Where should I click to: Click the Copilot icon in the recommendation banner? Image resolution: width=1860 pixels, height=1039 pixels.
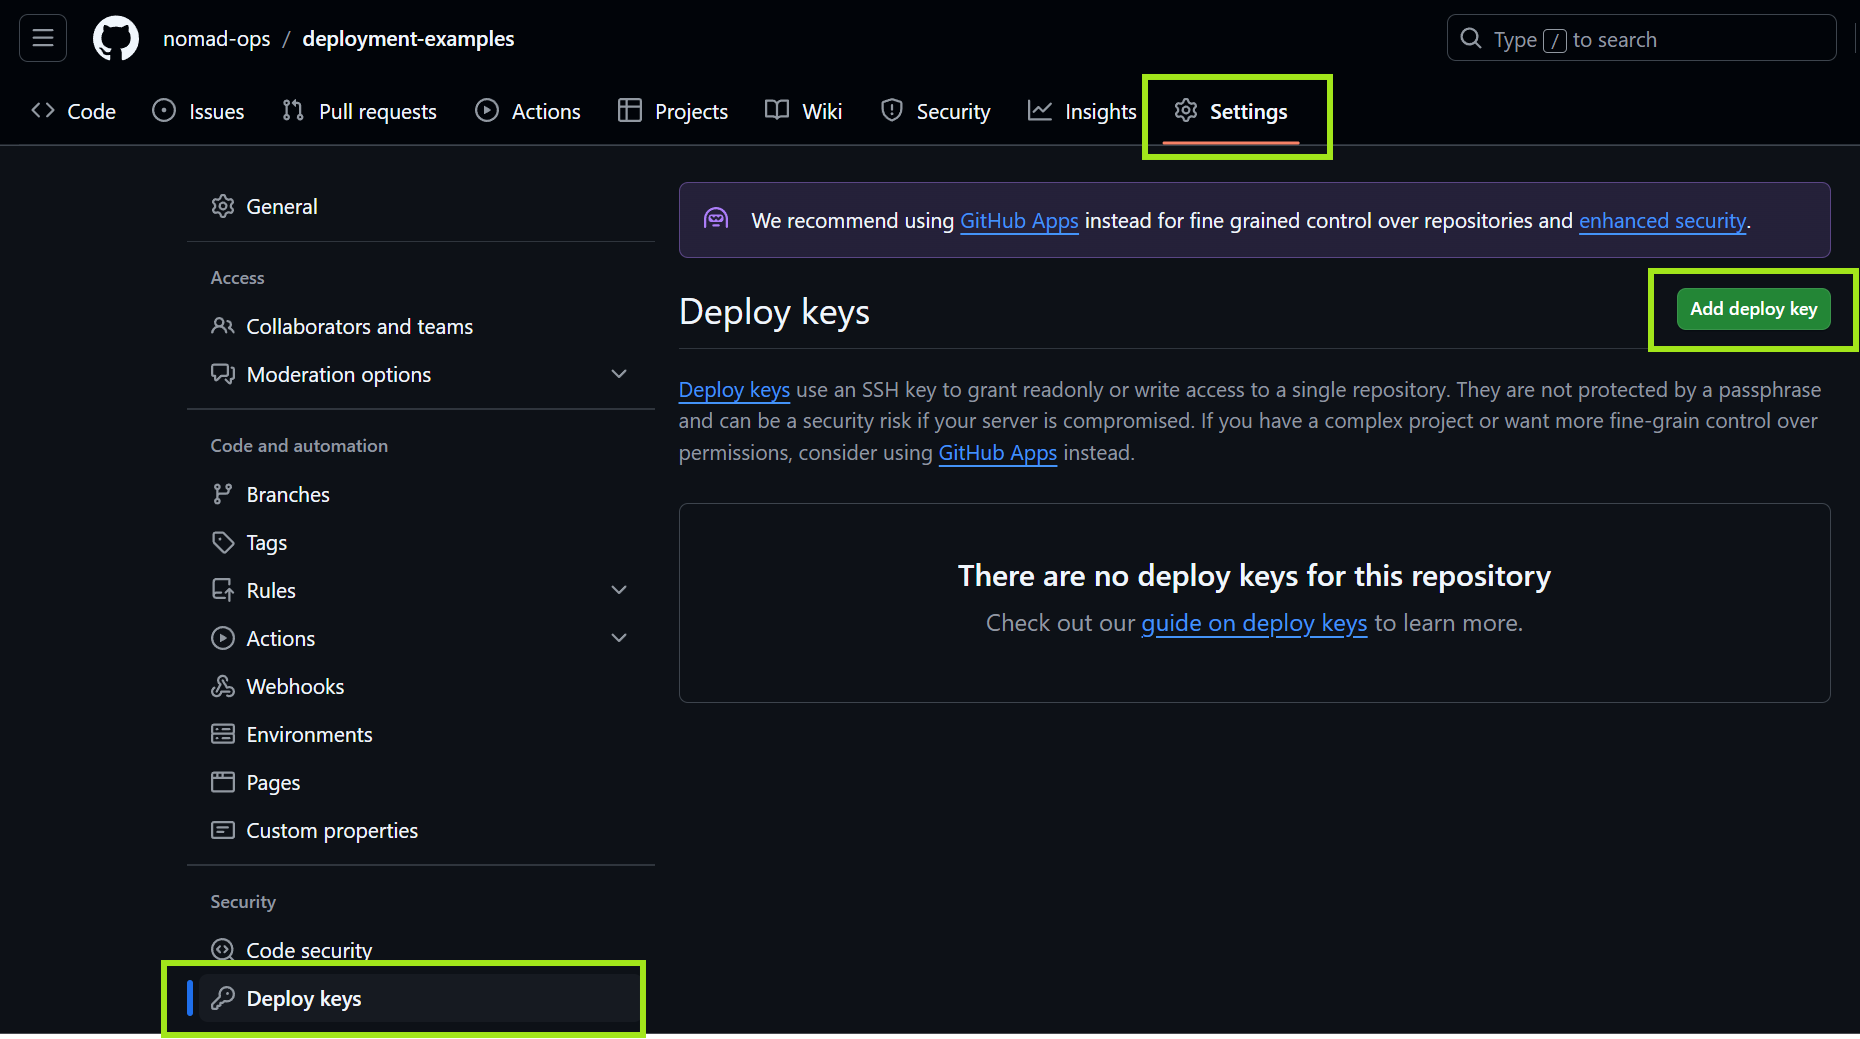716,218
